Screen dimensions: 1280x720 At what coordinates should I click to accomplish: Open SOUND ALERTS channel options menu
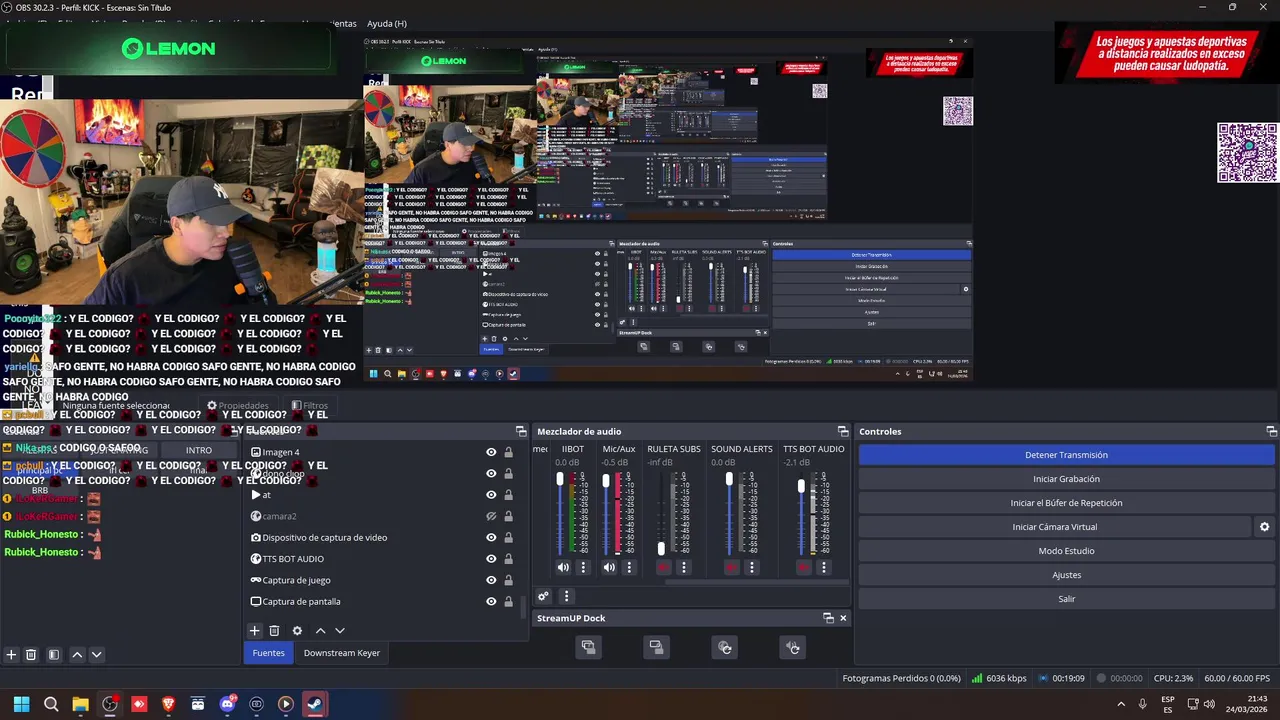(751, 567)
